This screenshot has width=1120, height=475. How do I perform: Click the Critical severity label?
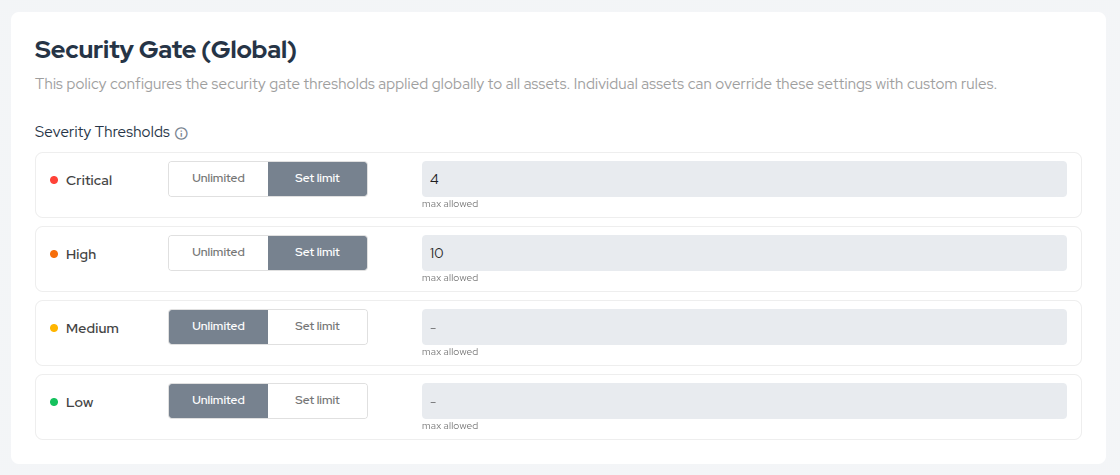pos(89,181)
